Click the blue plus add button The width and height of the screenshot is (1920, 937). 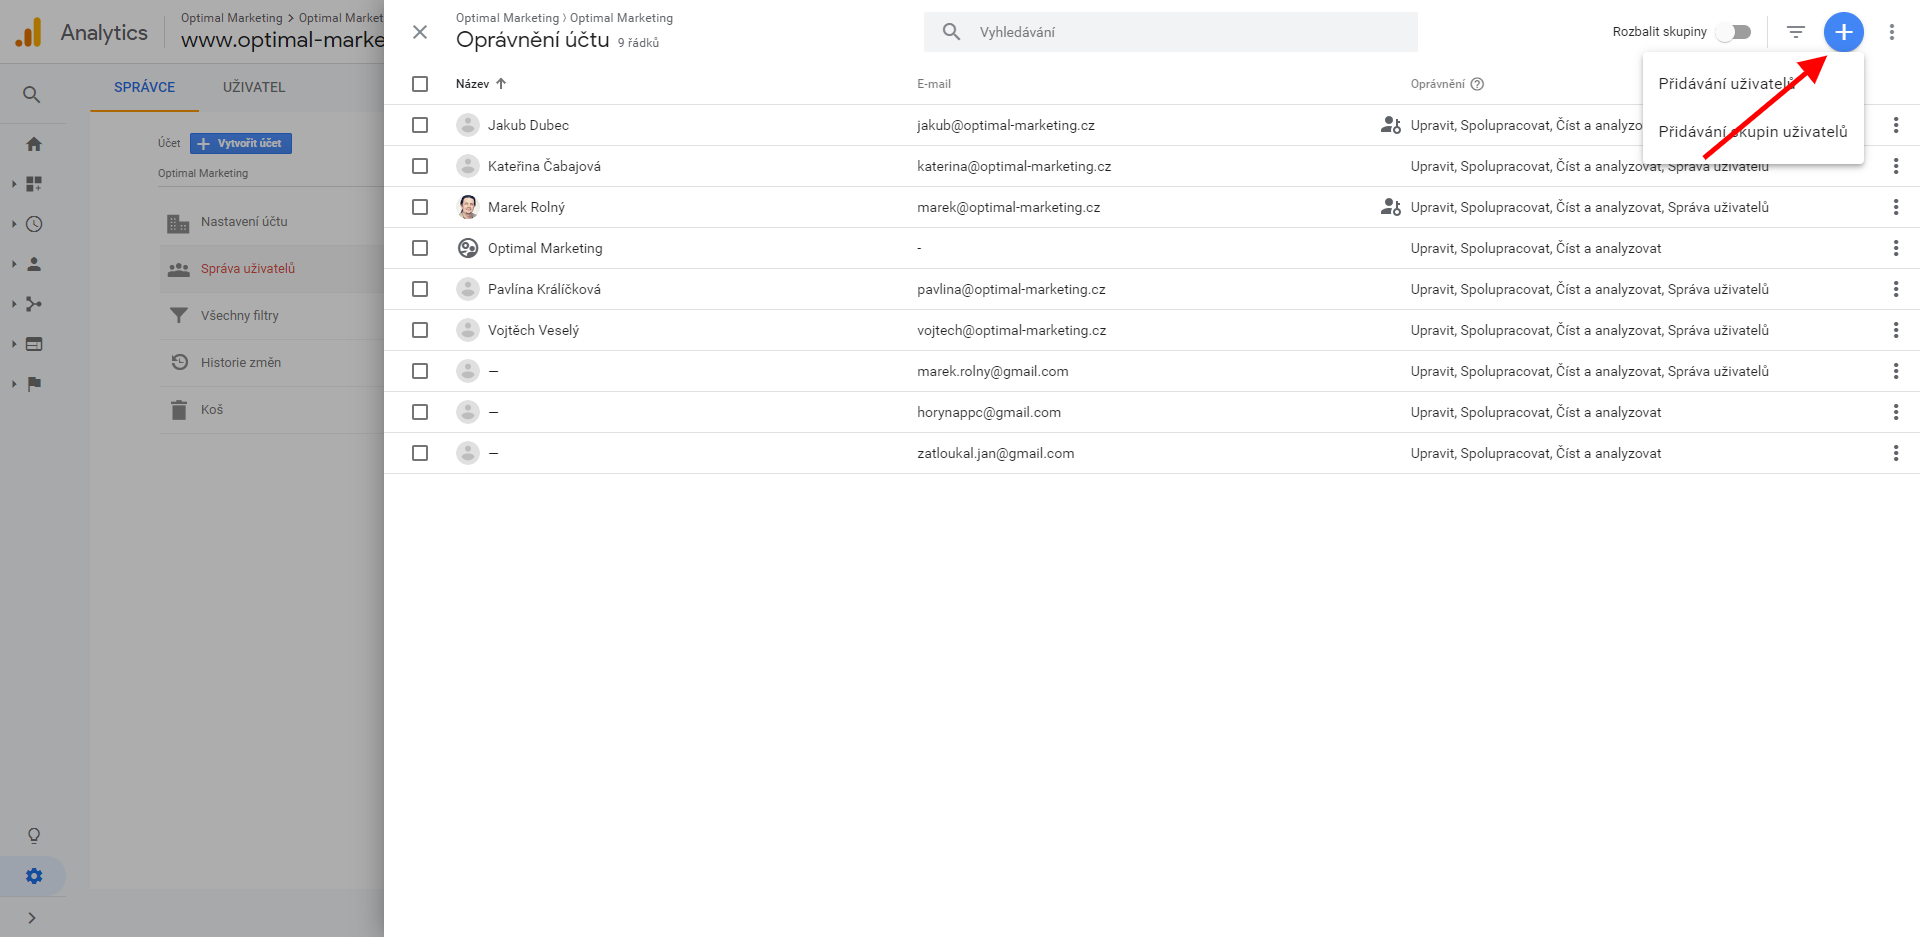point(1843,32)
